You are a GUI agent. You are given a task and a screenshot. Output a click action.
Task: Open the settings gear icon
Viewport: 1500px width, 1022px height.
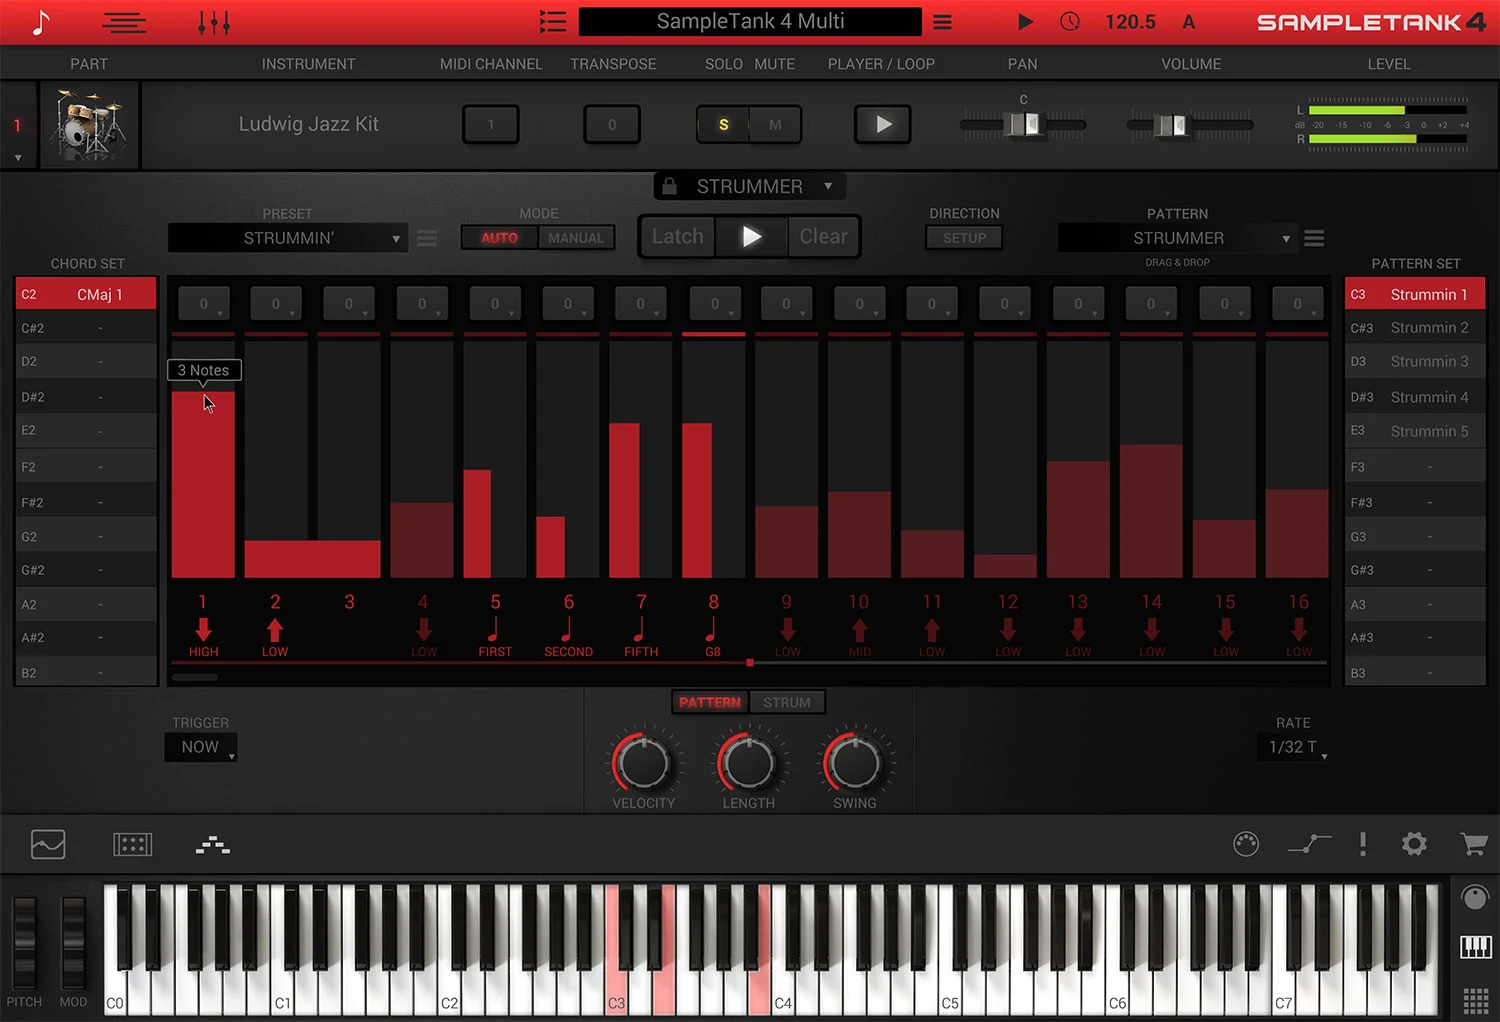coord(1414,844)
